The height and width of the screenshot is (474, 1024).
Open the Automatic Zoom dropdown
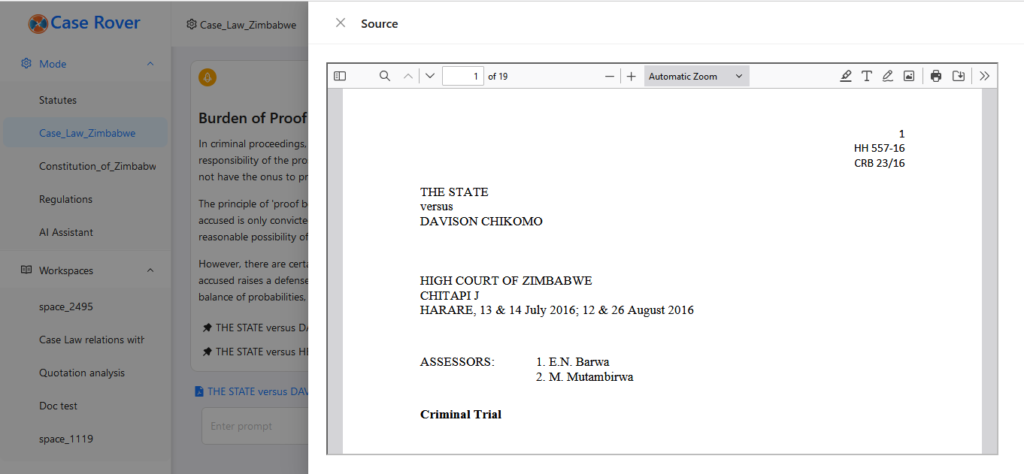(696, 76)
